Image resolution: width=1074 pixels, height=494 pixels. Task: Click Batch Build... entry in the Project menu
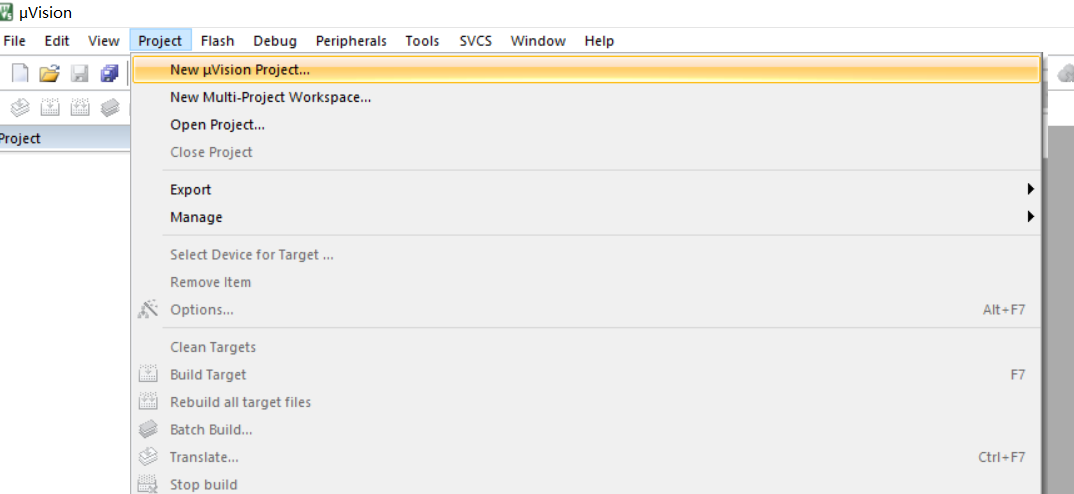586,430
